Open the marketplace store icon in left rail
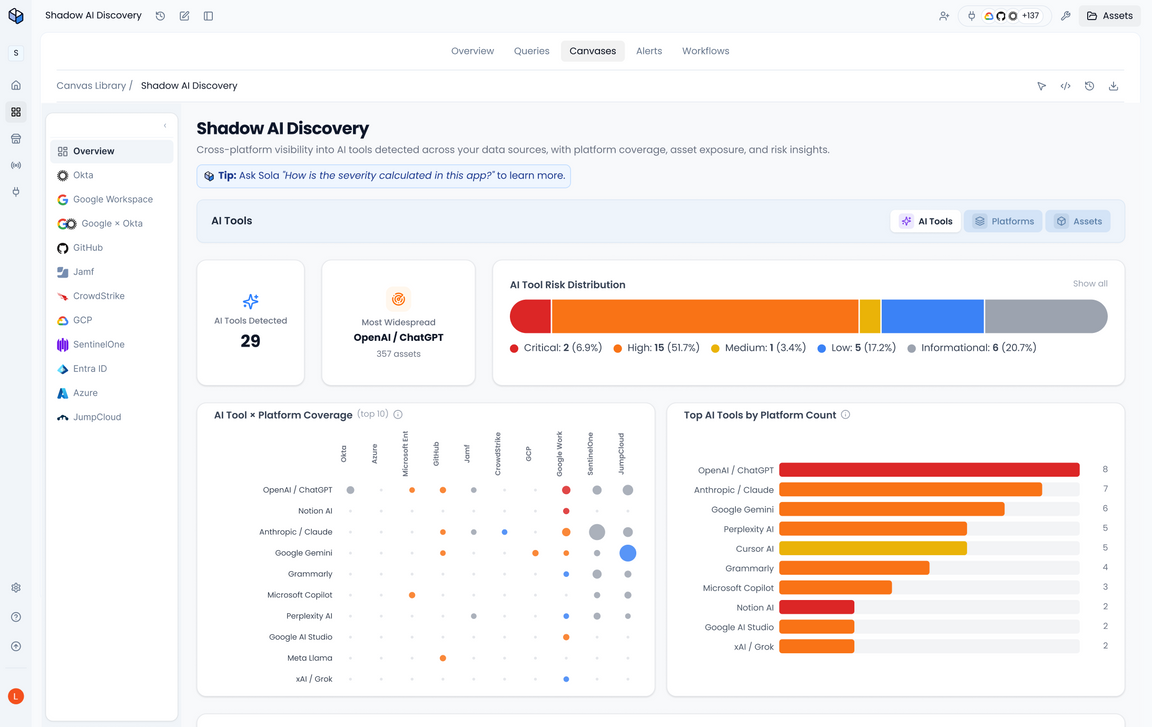The image size is (1152, 727). (x=15, y=139)
